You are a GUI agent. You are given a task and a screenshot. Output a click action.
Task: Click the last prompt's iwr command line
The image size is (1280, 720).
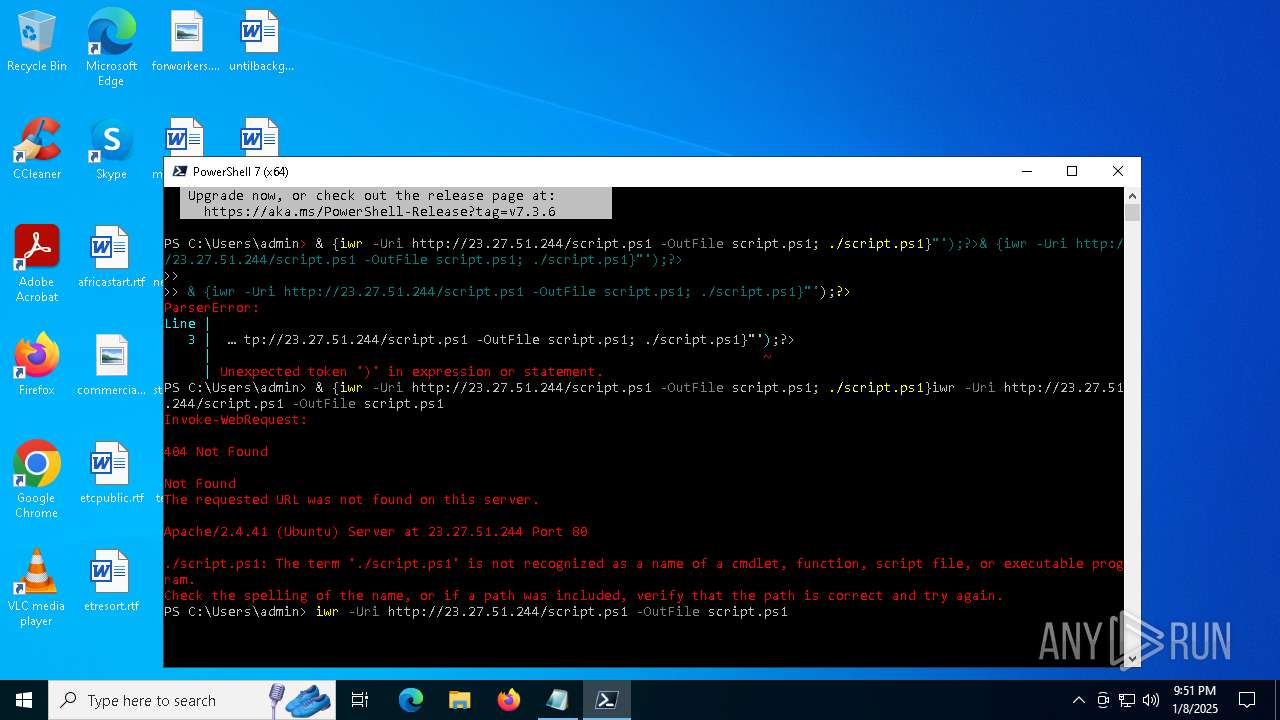(x=552, y=611)
